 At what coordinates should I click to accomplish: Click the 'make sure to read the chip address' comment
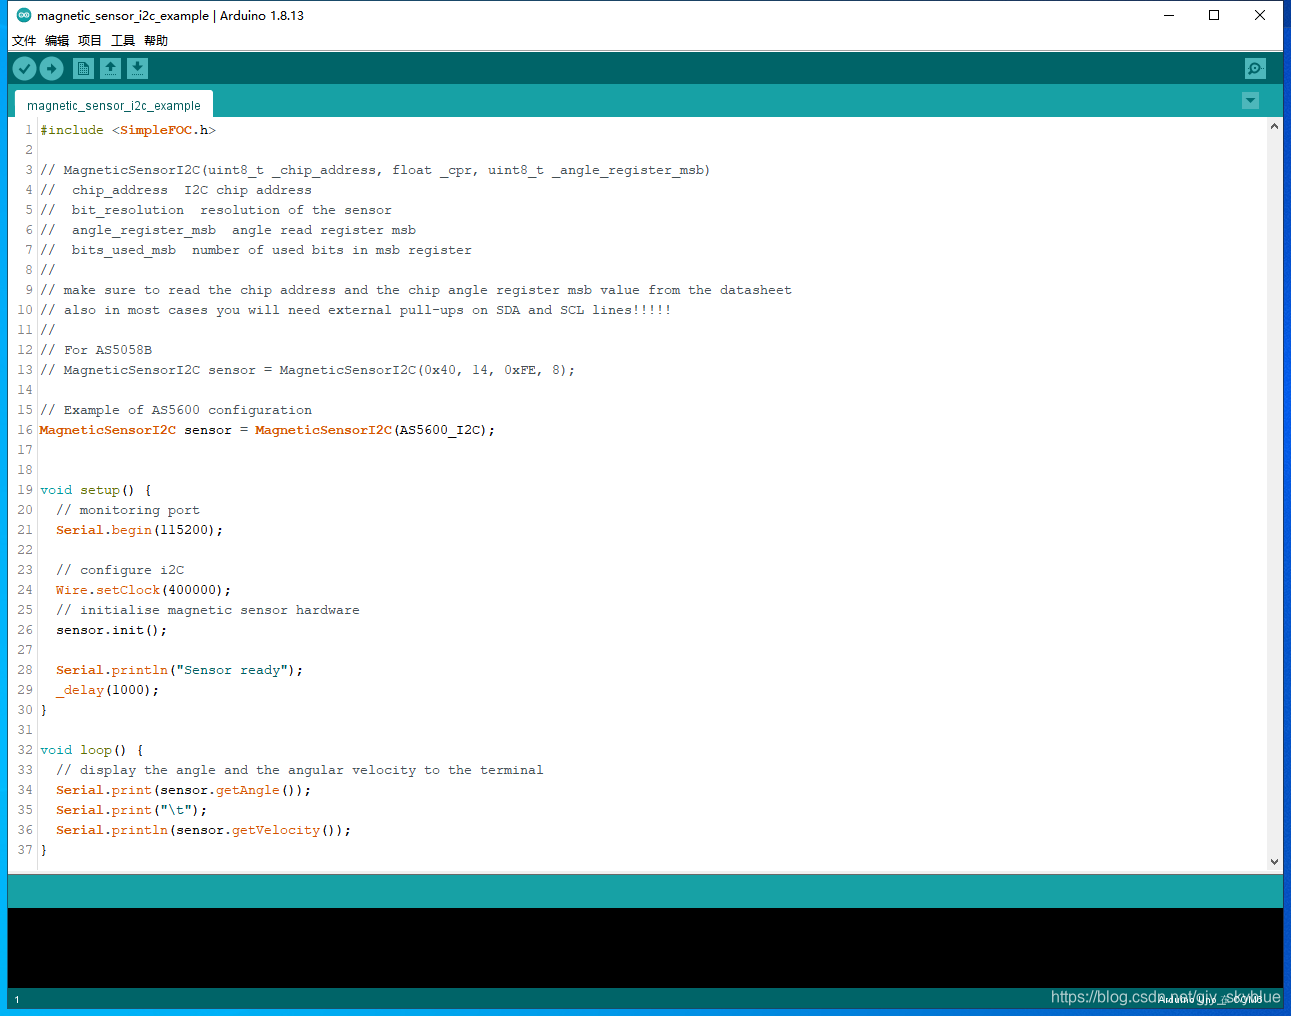coord(416,290)
